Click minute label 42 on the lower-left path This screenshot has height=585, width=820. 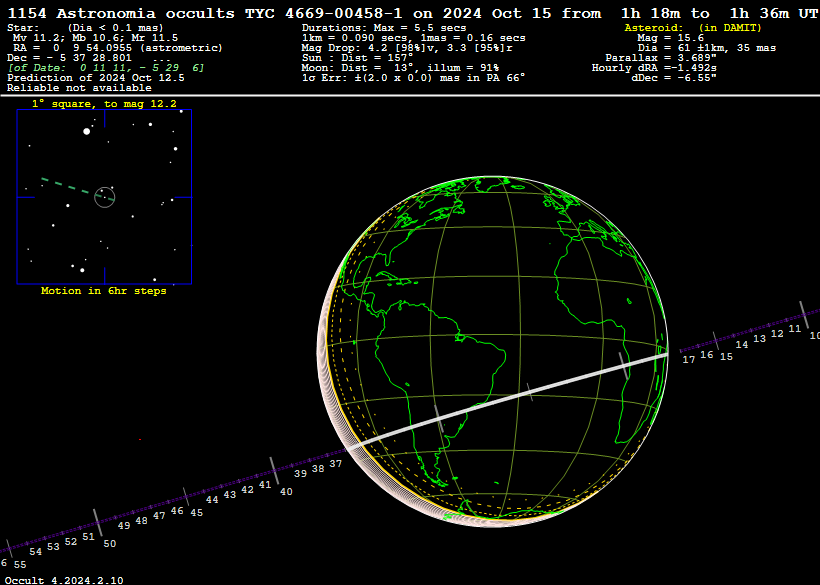pos(247,490)
